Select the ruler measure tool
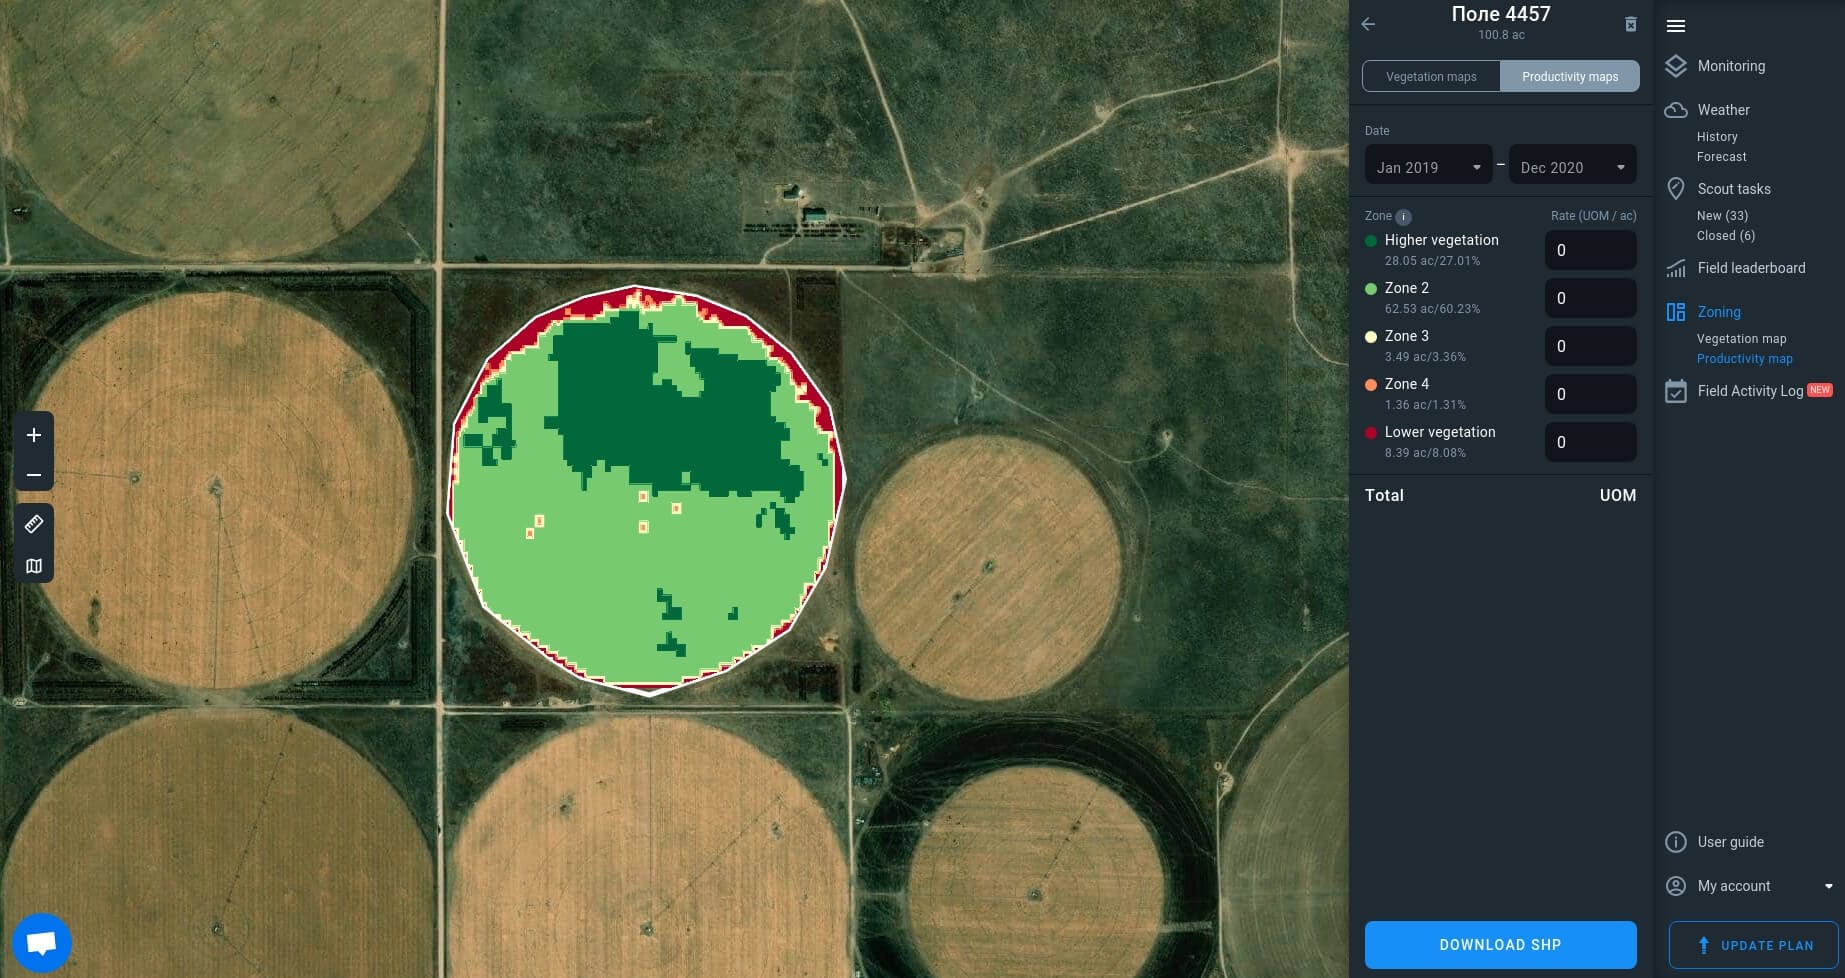 pos(34,523)
